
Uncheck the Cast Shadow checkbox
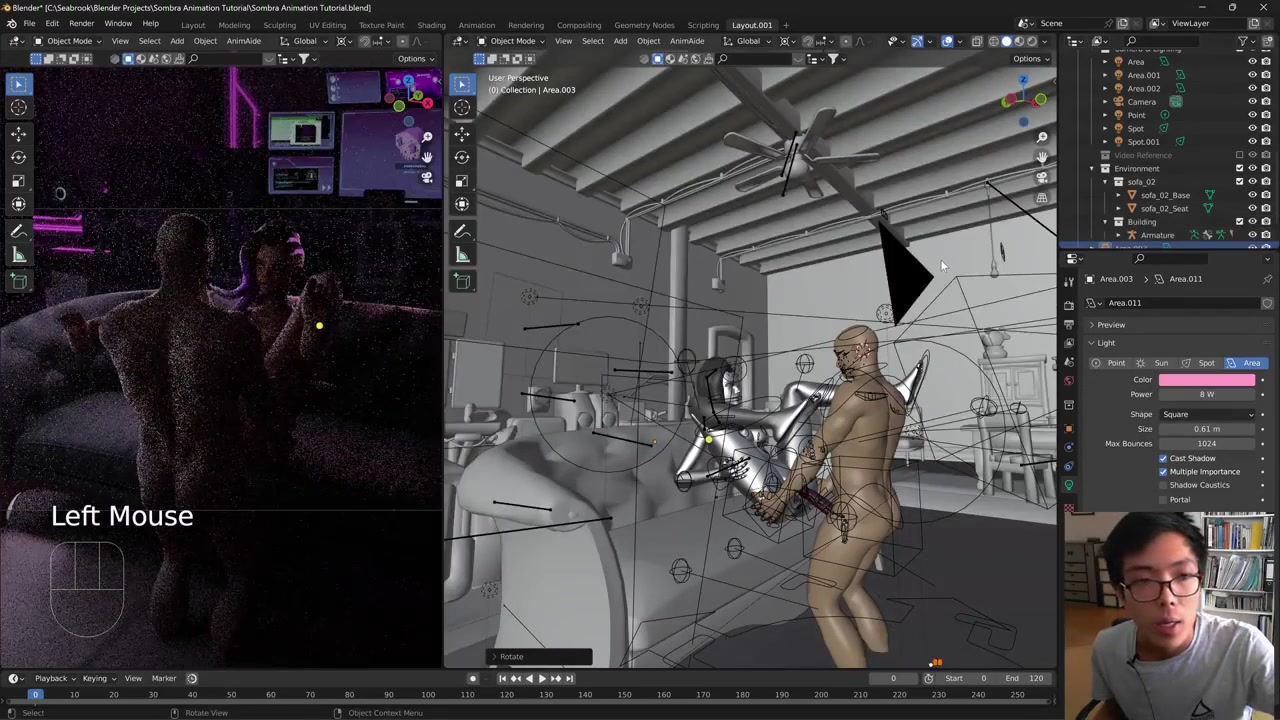point(1163,458)
